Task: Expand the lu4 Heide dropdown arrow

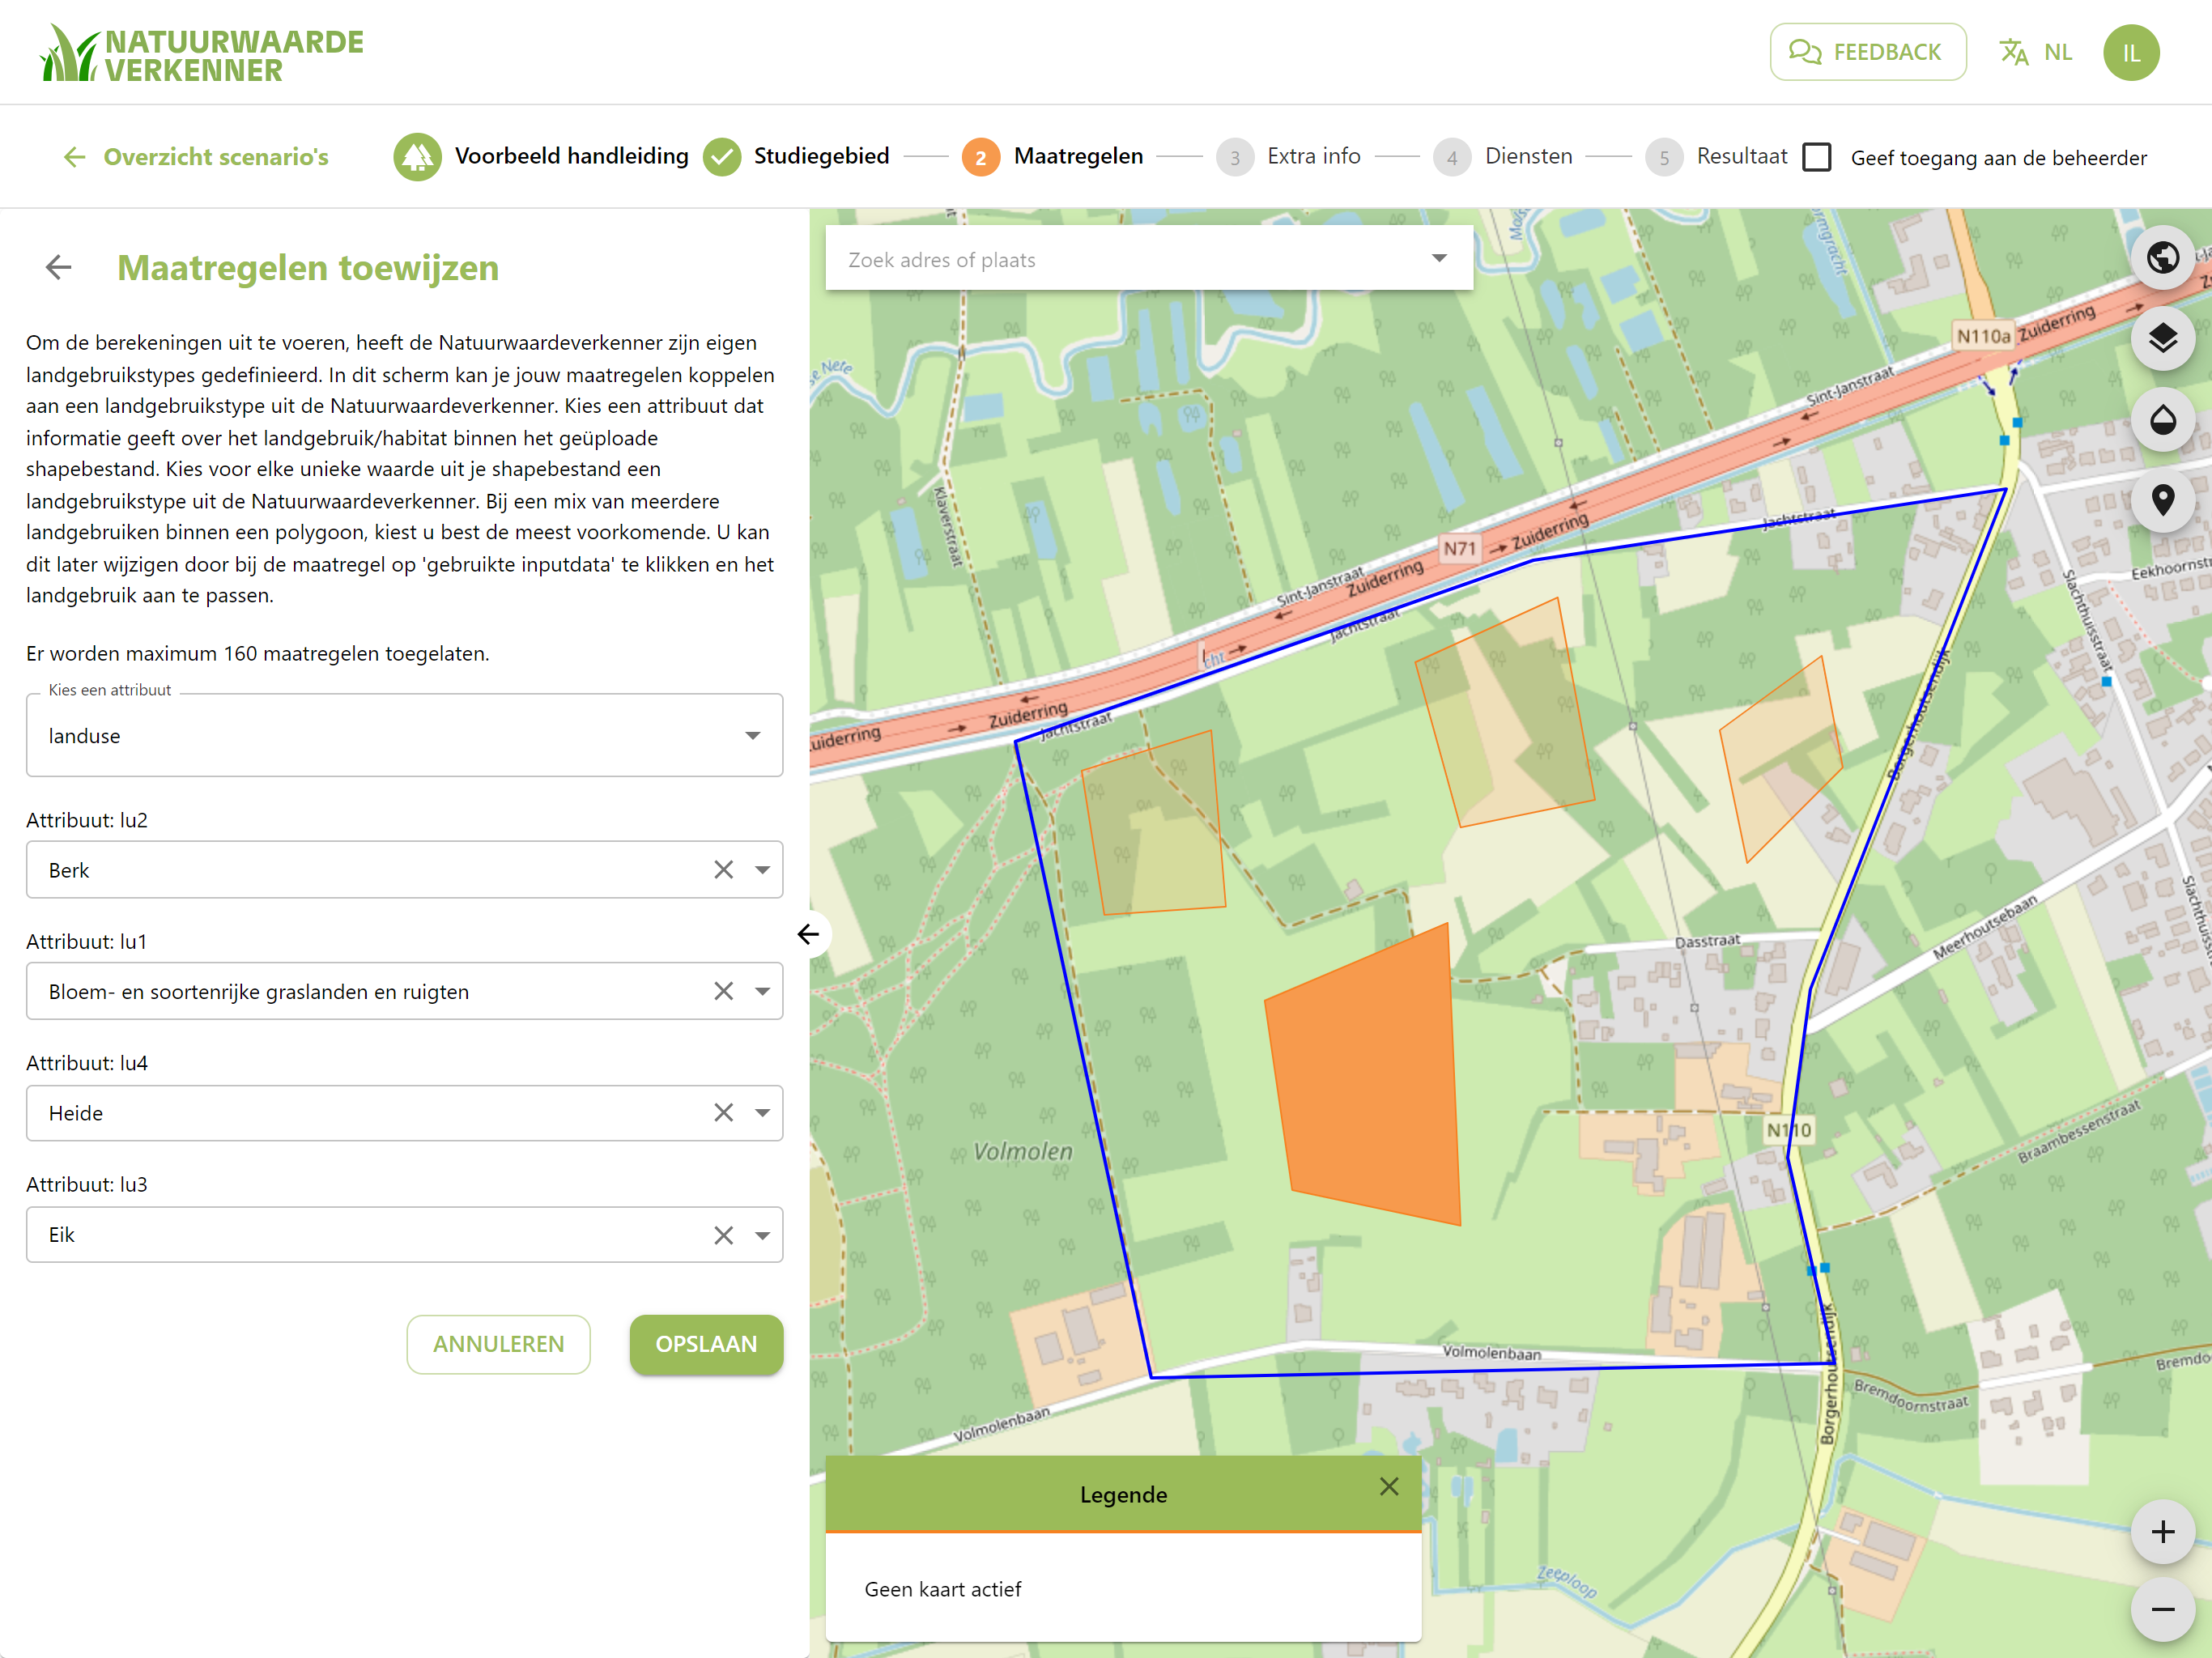Action: coord(762,1113)
